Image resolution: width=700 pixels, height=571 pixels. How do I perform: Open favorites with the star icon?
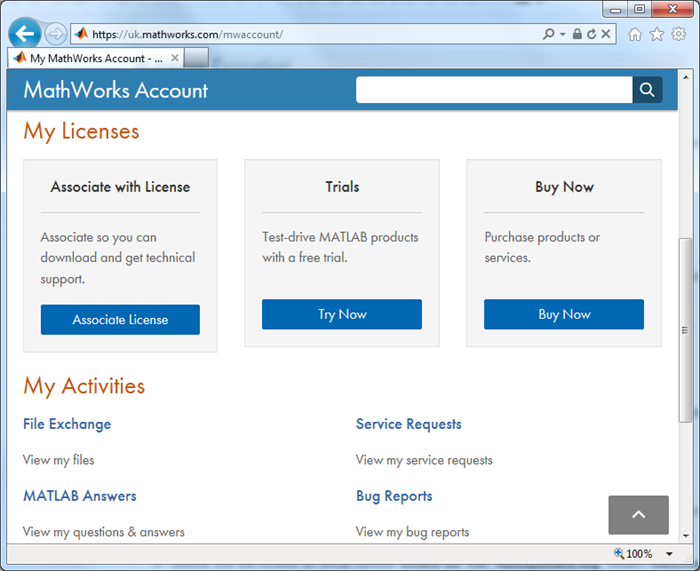pos(657,34)
